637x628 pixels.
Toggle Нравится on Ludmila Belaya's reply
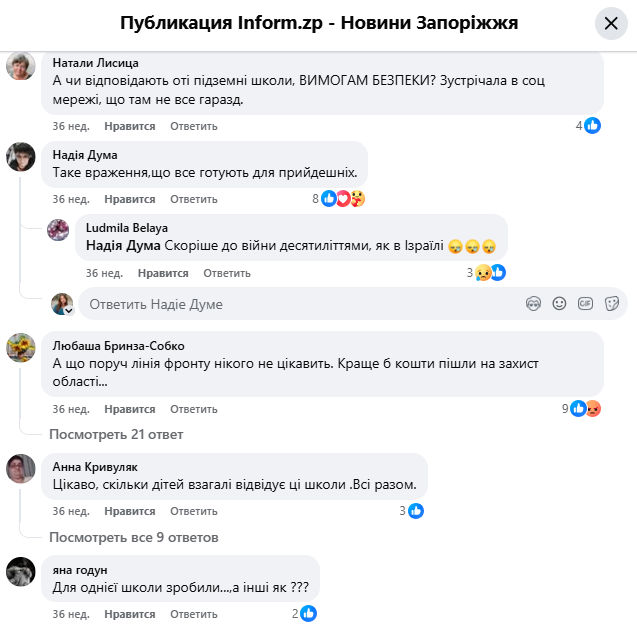pos(163,273)
